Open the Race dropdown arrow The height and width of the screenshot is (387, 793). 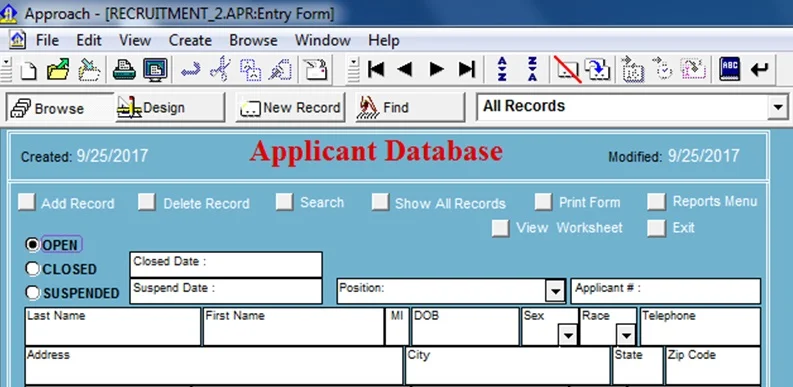pyautogui.click(x=626, y=335)
